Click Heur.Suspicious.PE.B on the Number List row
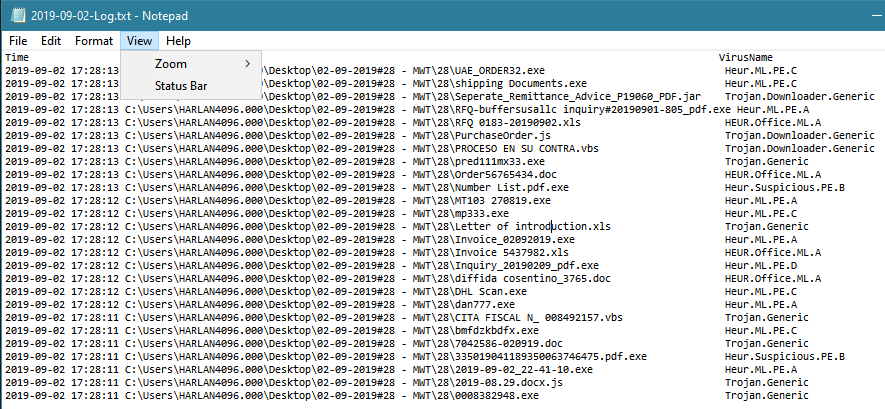This screenshot has height=409, width=885. [785, 187]
